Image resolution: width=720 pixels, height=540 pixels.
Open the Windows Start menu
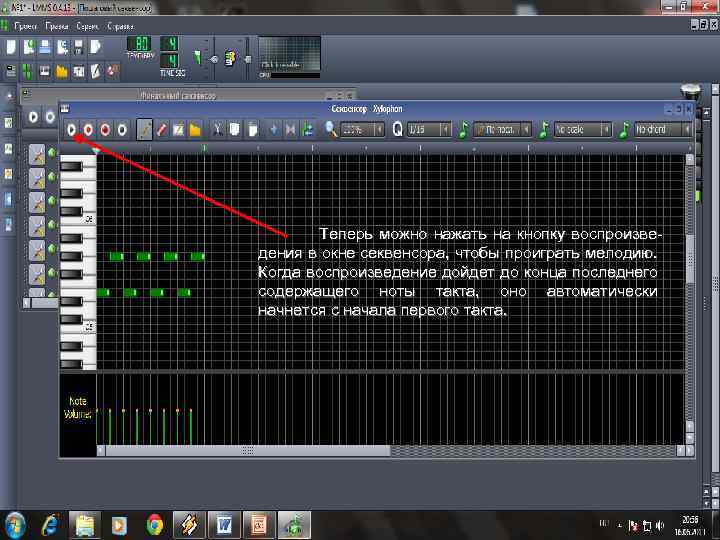15,525
